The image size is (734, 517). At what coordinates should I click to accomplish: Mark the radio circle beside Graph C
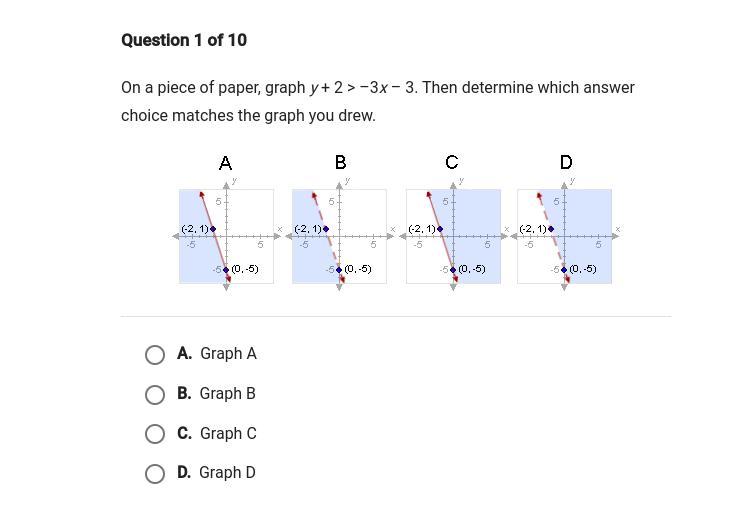155,434
